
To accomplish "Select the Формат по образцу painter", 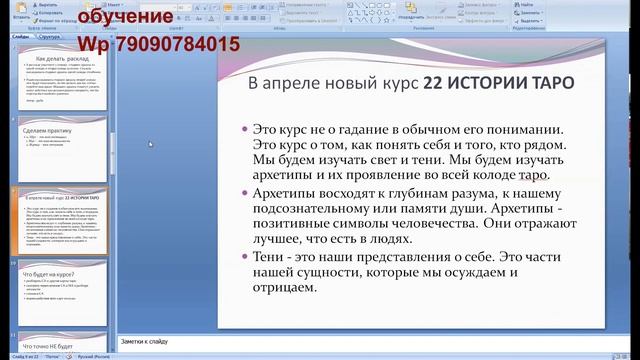I will coord(54,20).
